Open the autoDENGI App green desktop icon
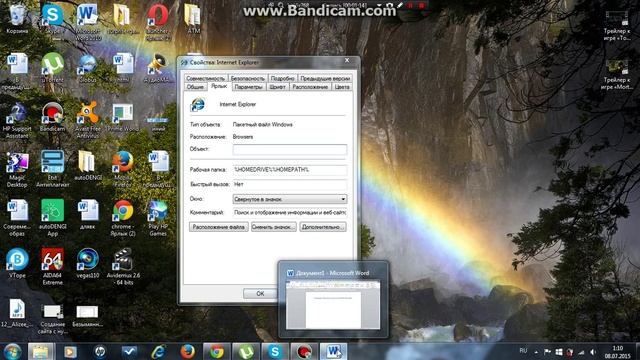Image resolution: width=640 pixels, height=360 pixels. coord(53,218)
